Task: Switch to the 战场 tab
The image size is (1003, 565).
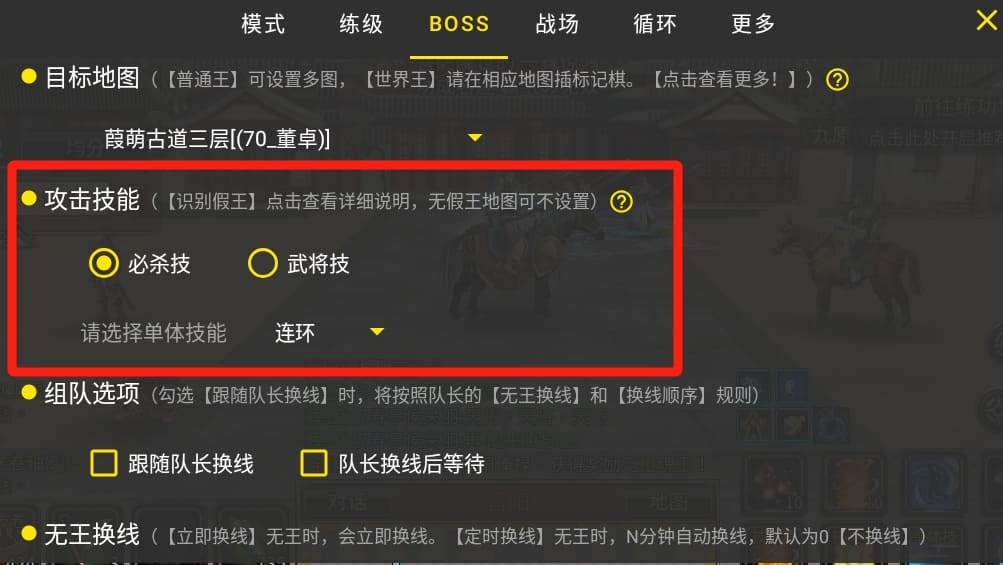Action: (x=557, y=24)
